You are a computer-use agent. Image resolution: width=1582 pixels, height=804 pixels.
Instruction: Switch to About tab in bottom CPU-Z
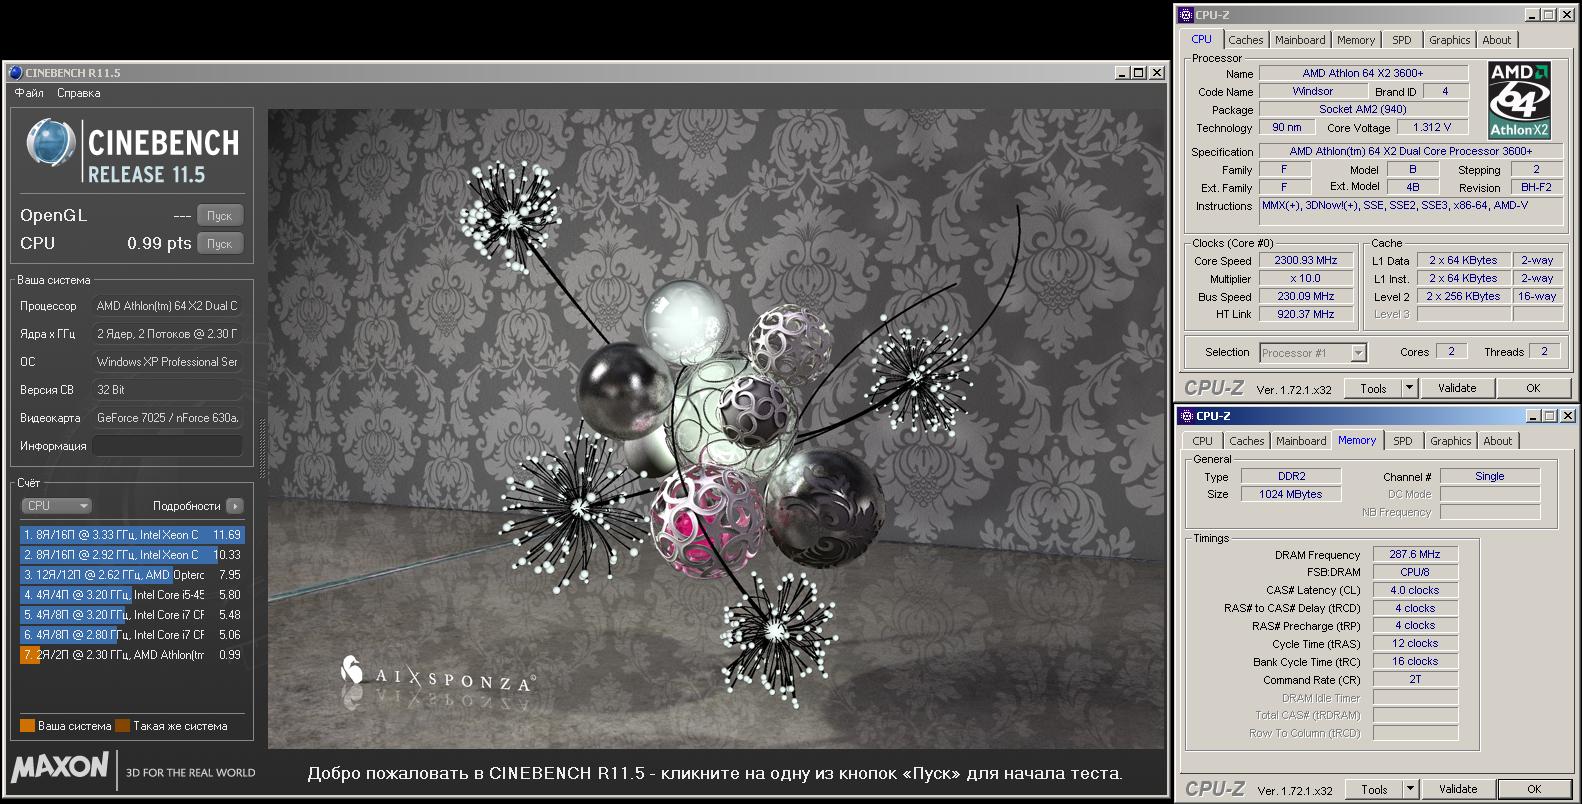(1498, 441)
